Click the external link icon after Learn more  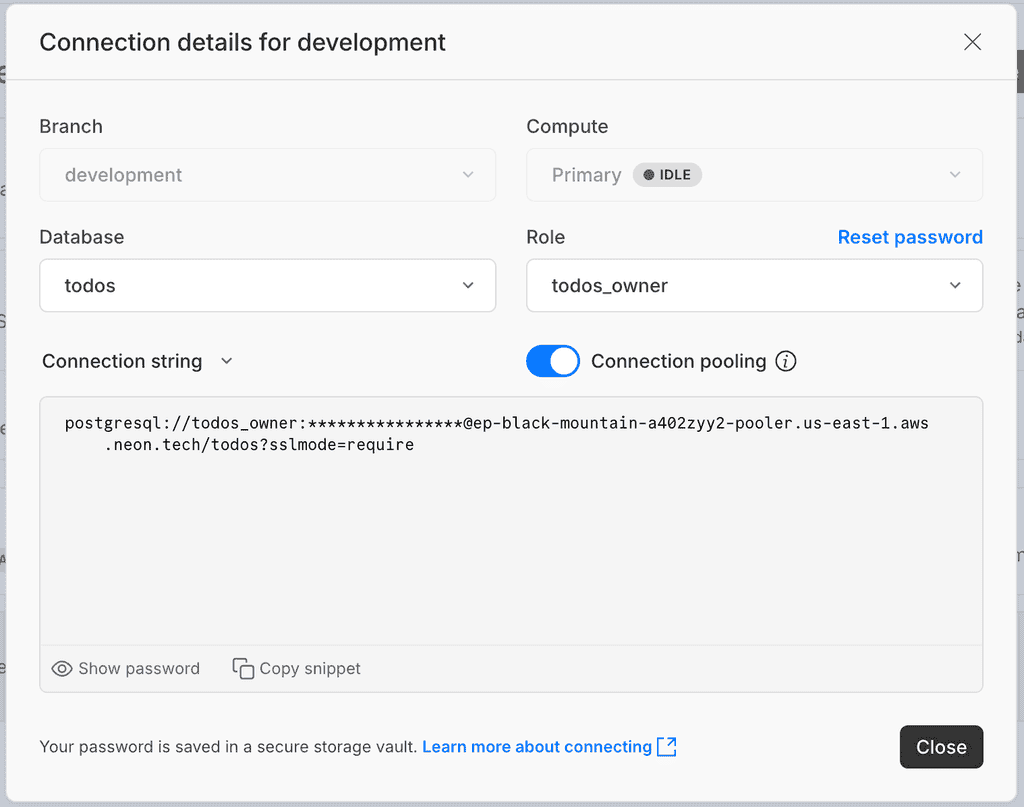[667, 747]
